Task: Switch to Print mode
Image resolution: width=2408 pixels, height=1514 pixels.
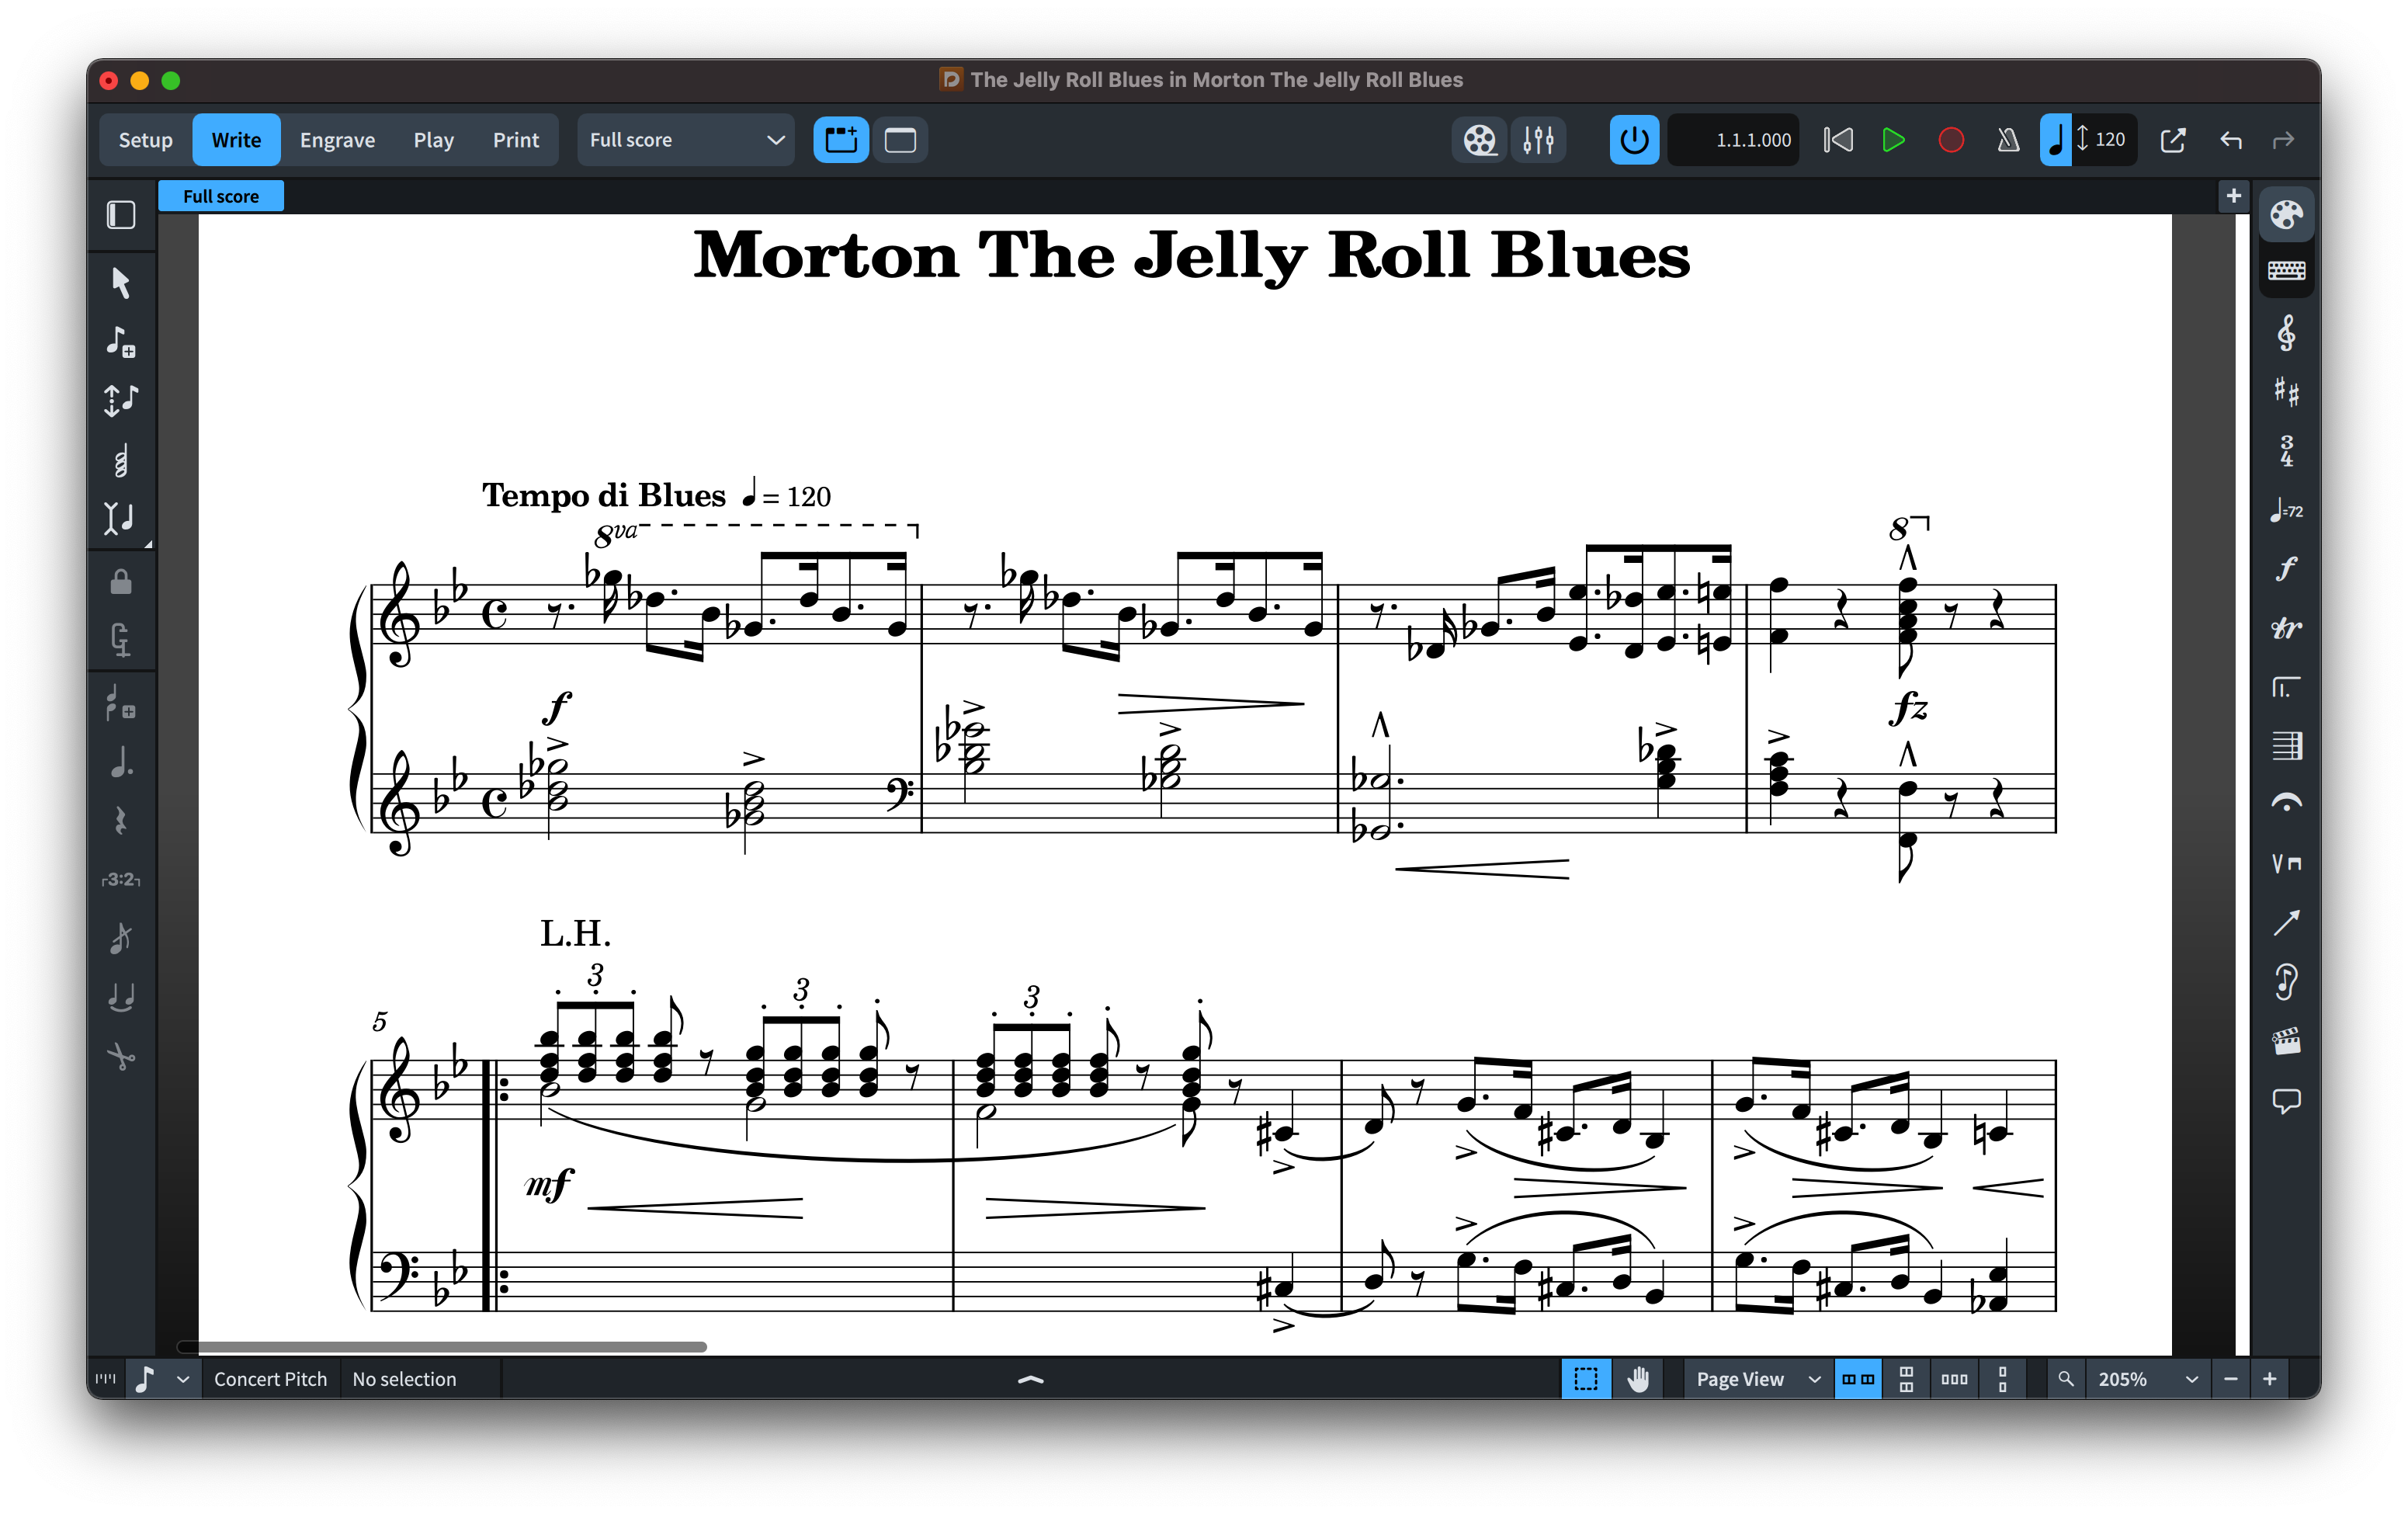Action: [x=515, y=140]
